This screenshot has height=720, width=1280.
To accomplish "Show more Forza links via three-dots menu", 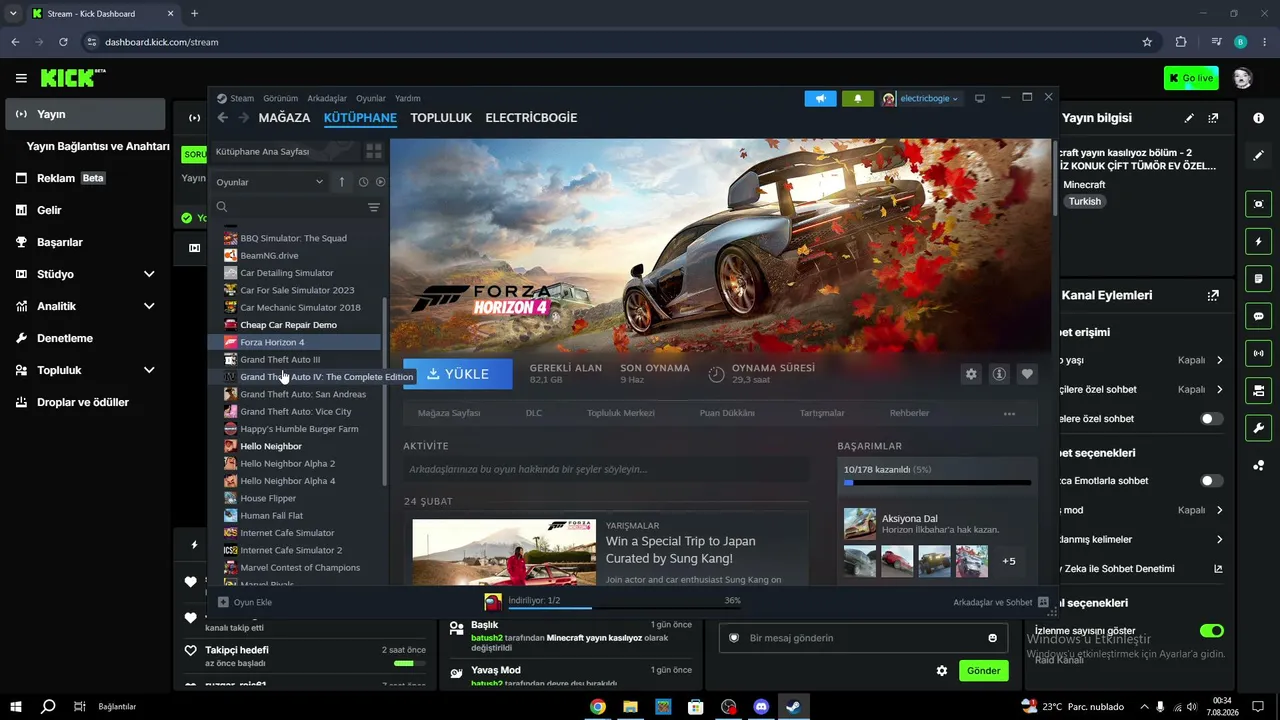I will (1009, 413).
